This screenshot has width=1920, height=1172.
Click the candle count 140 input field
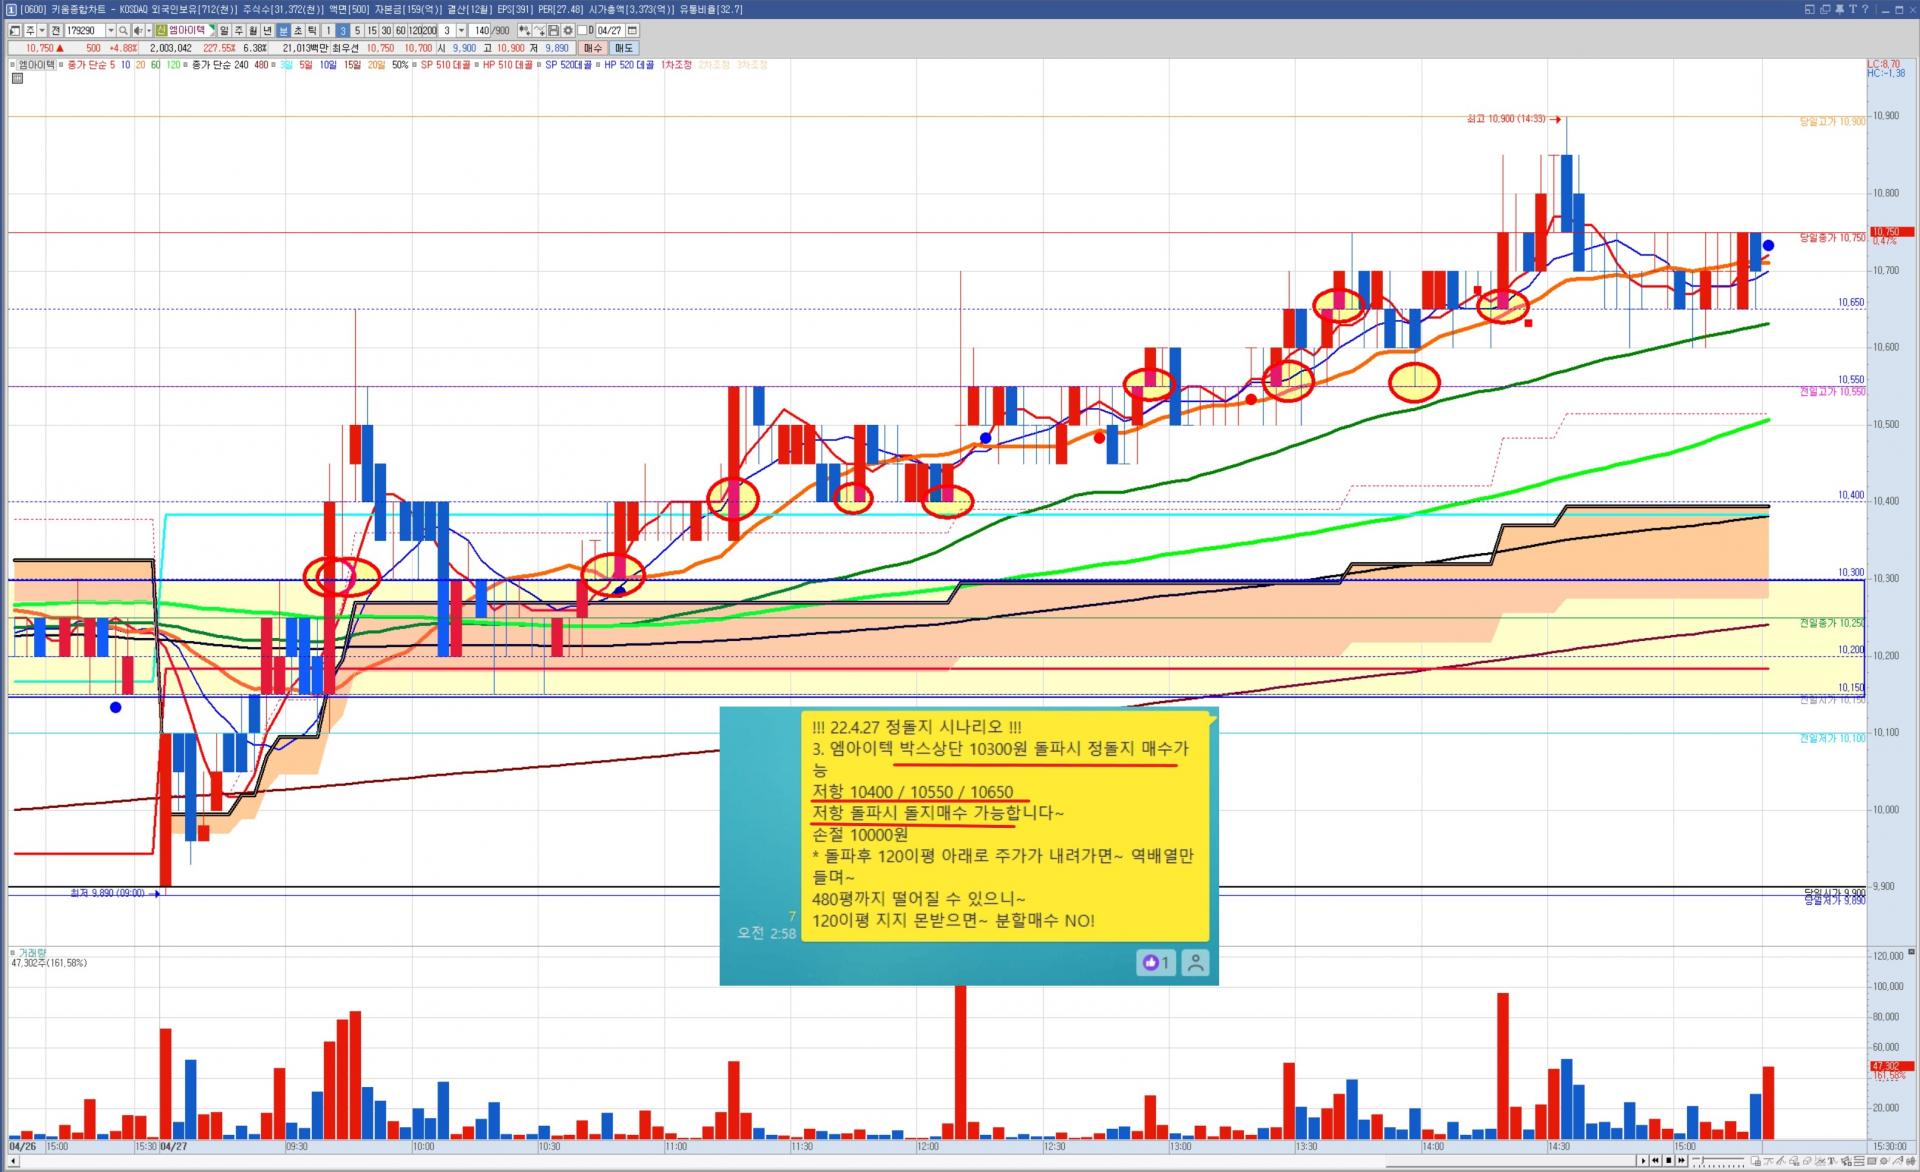tap(481, 31)
